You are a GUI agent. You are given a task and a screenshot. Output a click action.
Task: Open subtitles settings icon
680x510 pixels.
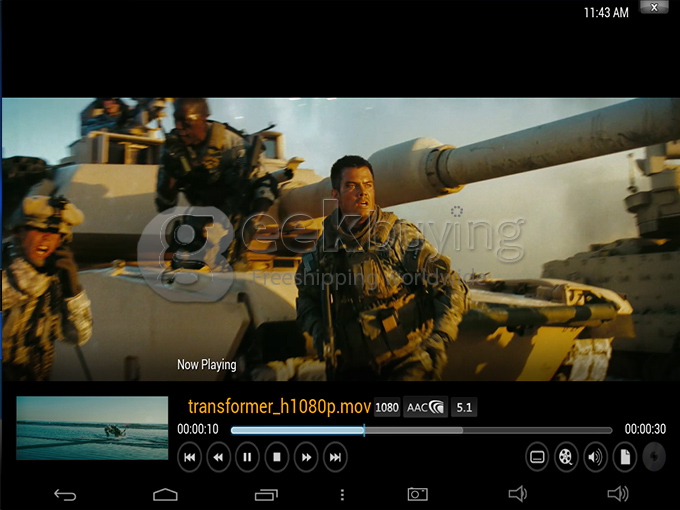coord(537,457)
